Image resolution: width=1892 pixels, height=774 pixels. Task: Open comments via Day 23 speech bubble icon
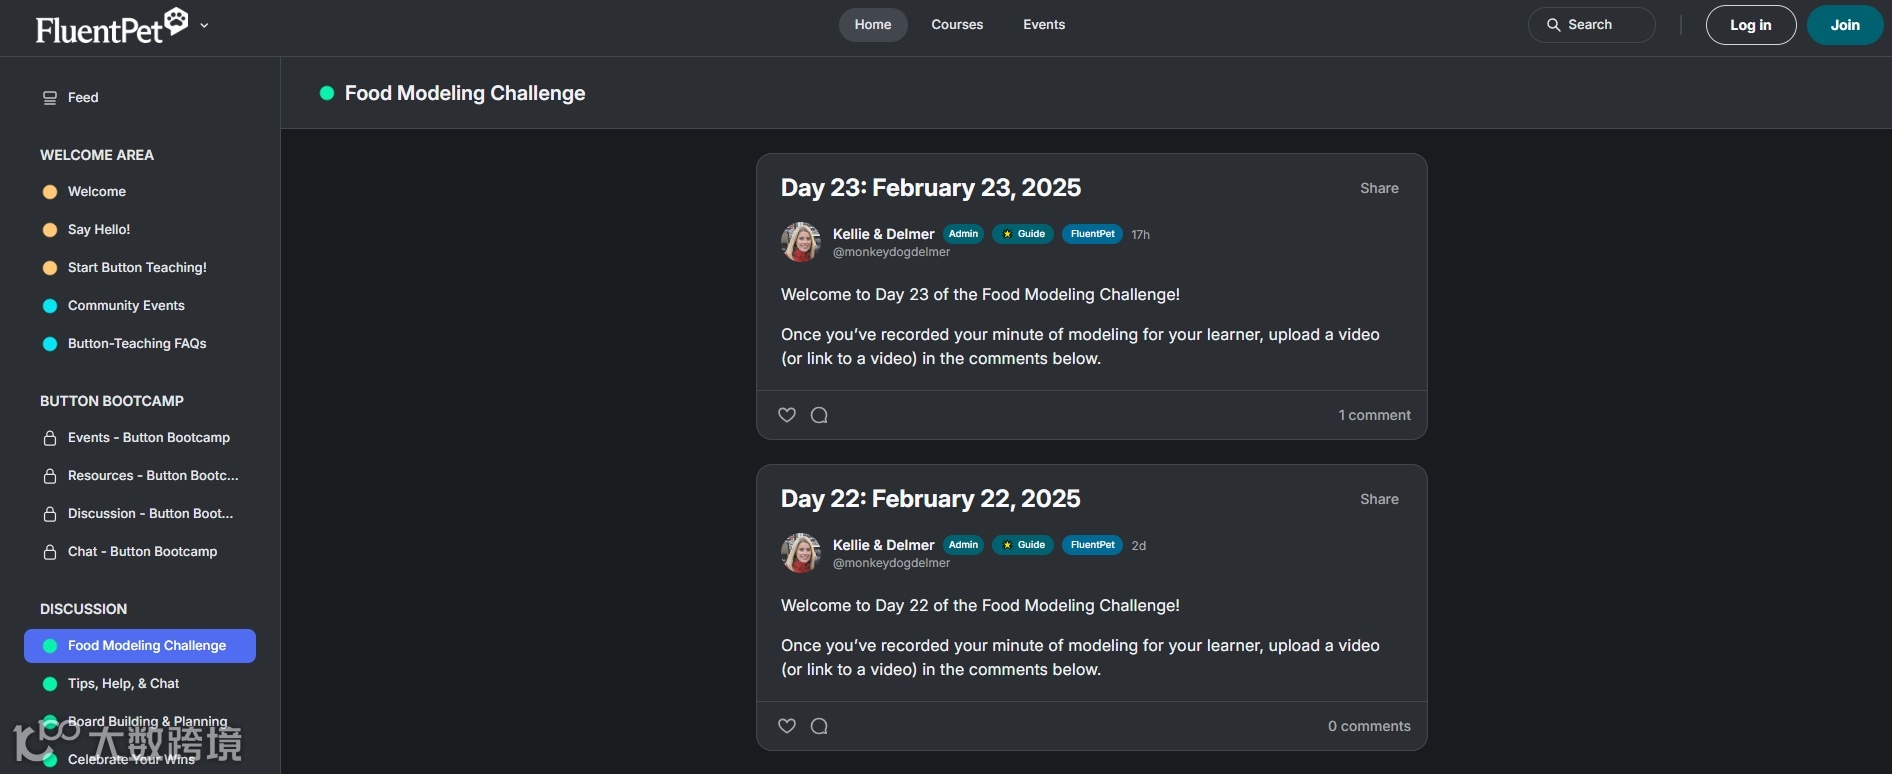point(819,415)
